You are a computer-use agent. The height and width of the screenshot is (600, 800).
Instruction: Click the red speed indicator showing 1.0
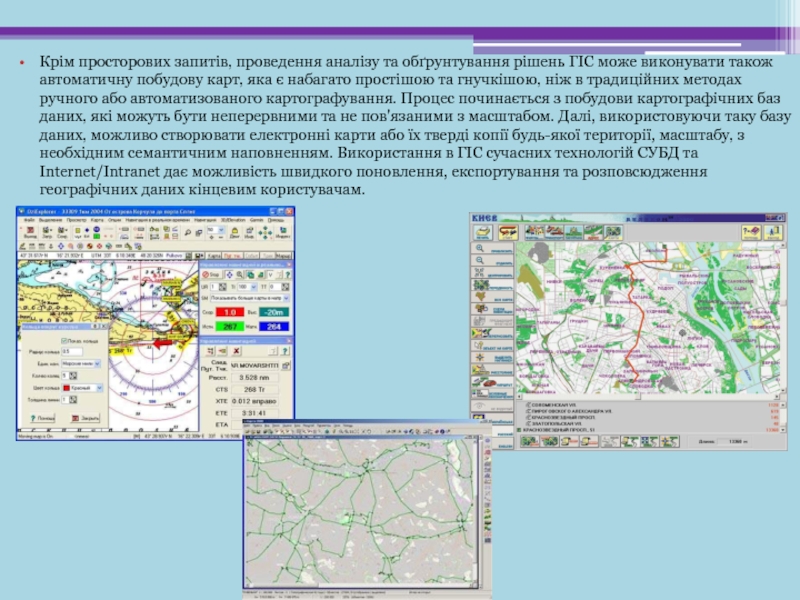(229, 313)
